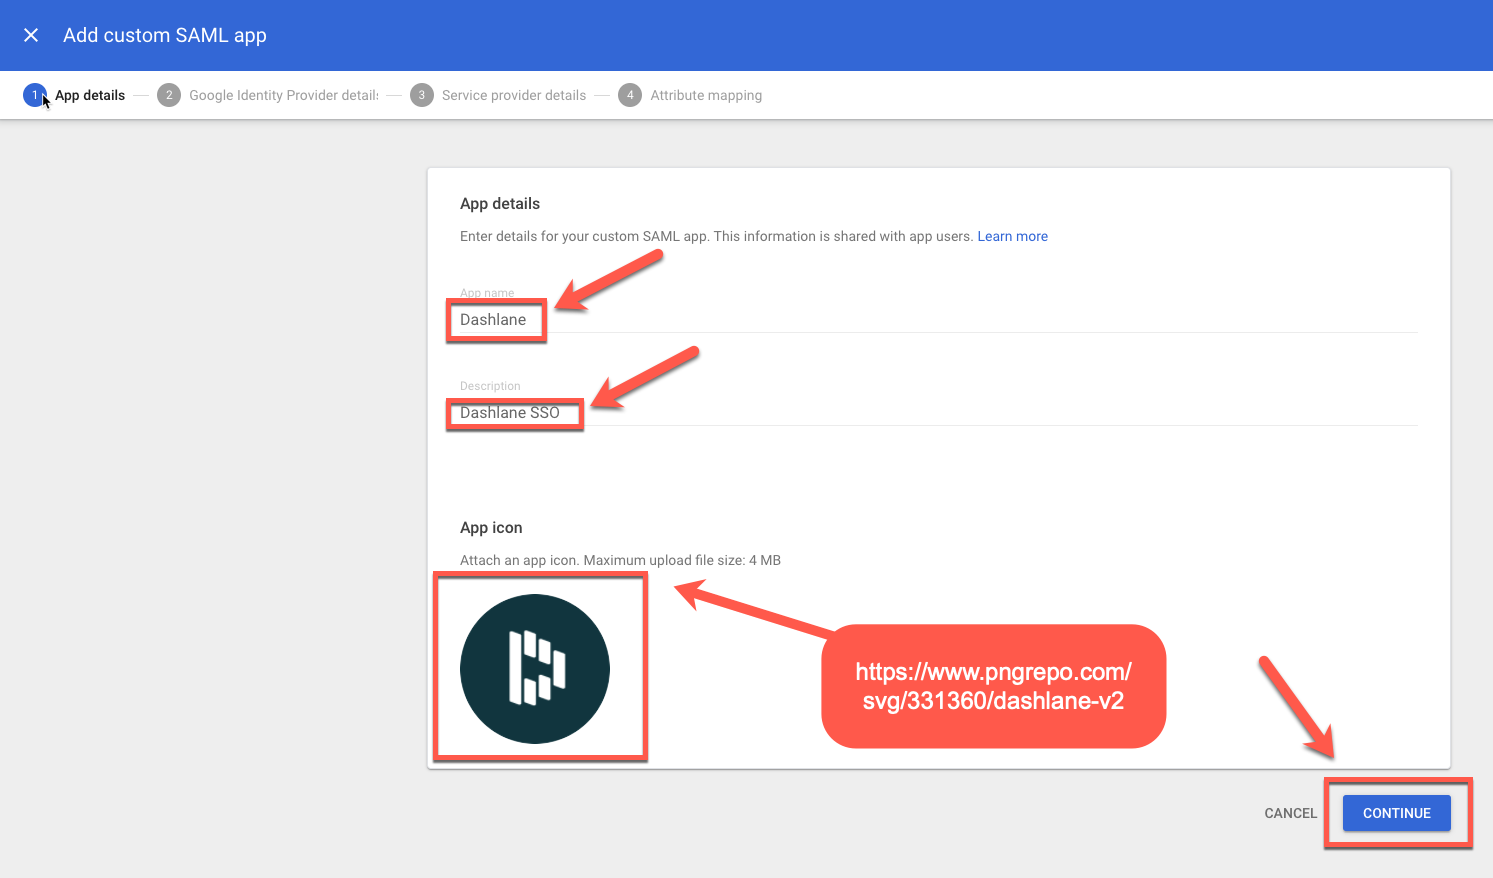1493x878 pixels.
Task: Go to Attribute mapping step
Action: (x=706, y=95)
